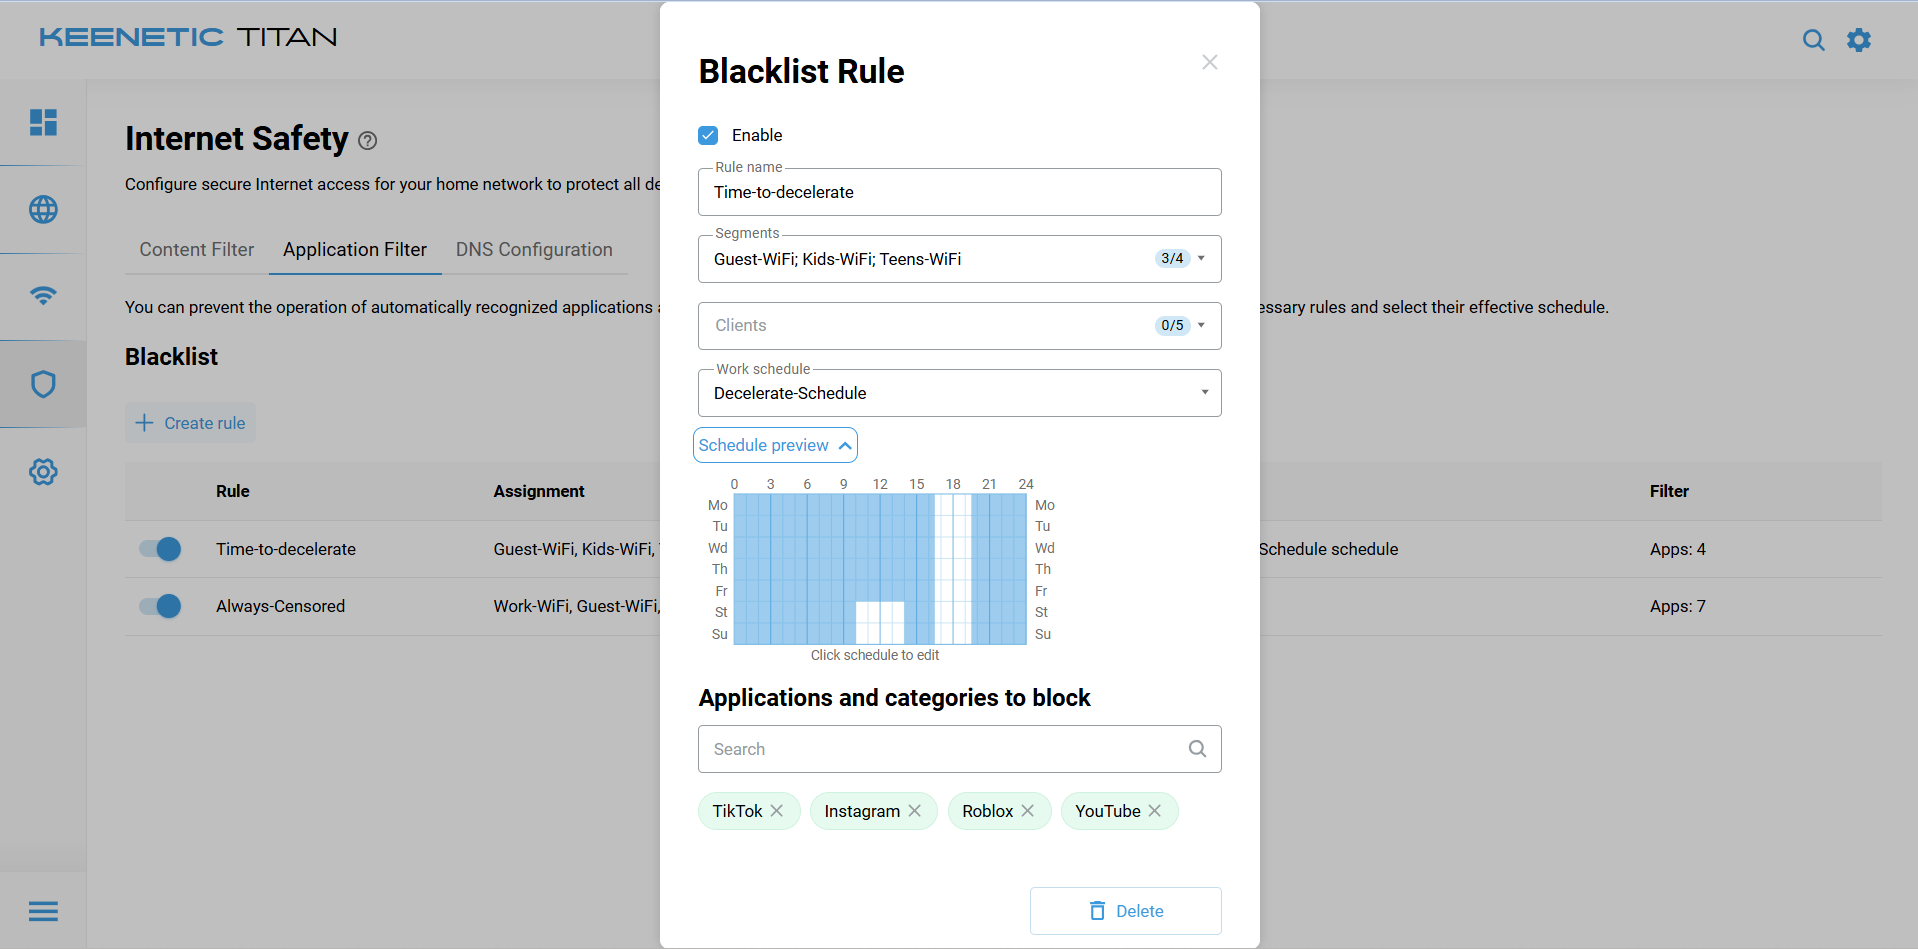Click the TikTok chip label
Viewport: 1918px width, 949px height.
[737, 811]
